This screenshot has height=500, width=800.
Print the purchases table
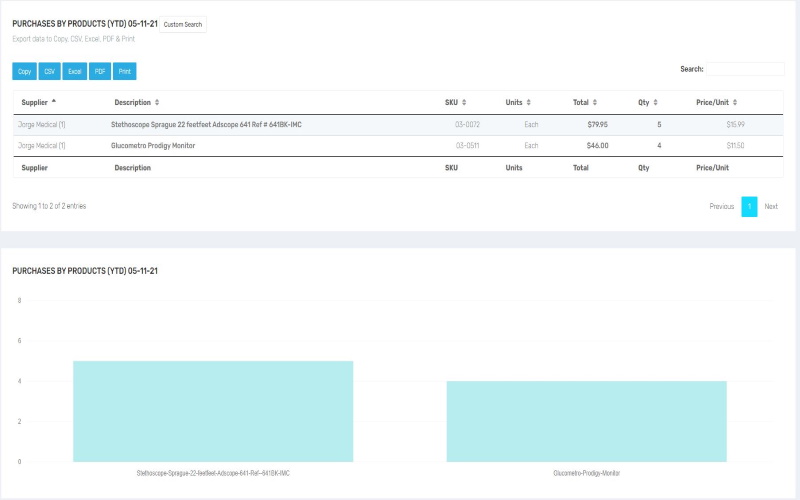125,71
